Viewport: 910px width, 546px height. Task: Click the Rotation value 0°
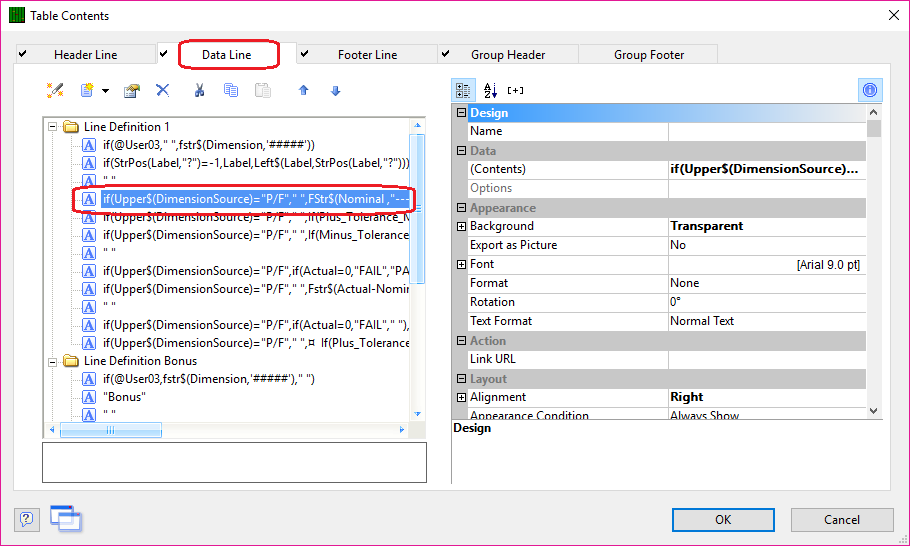pyautogui.click(x=767, y=302)
